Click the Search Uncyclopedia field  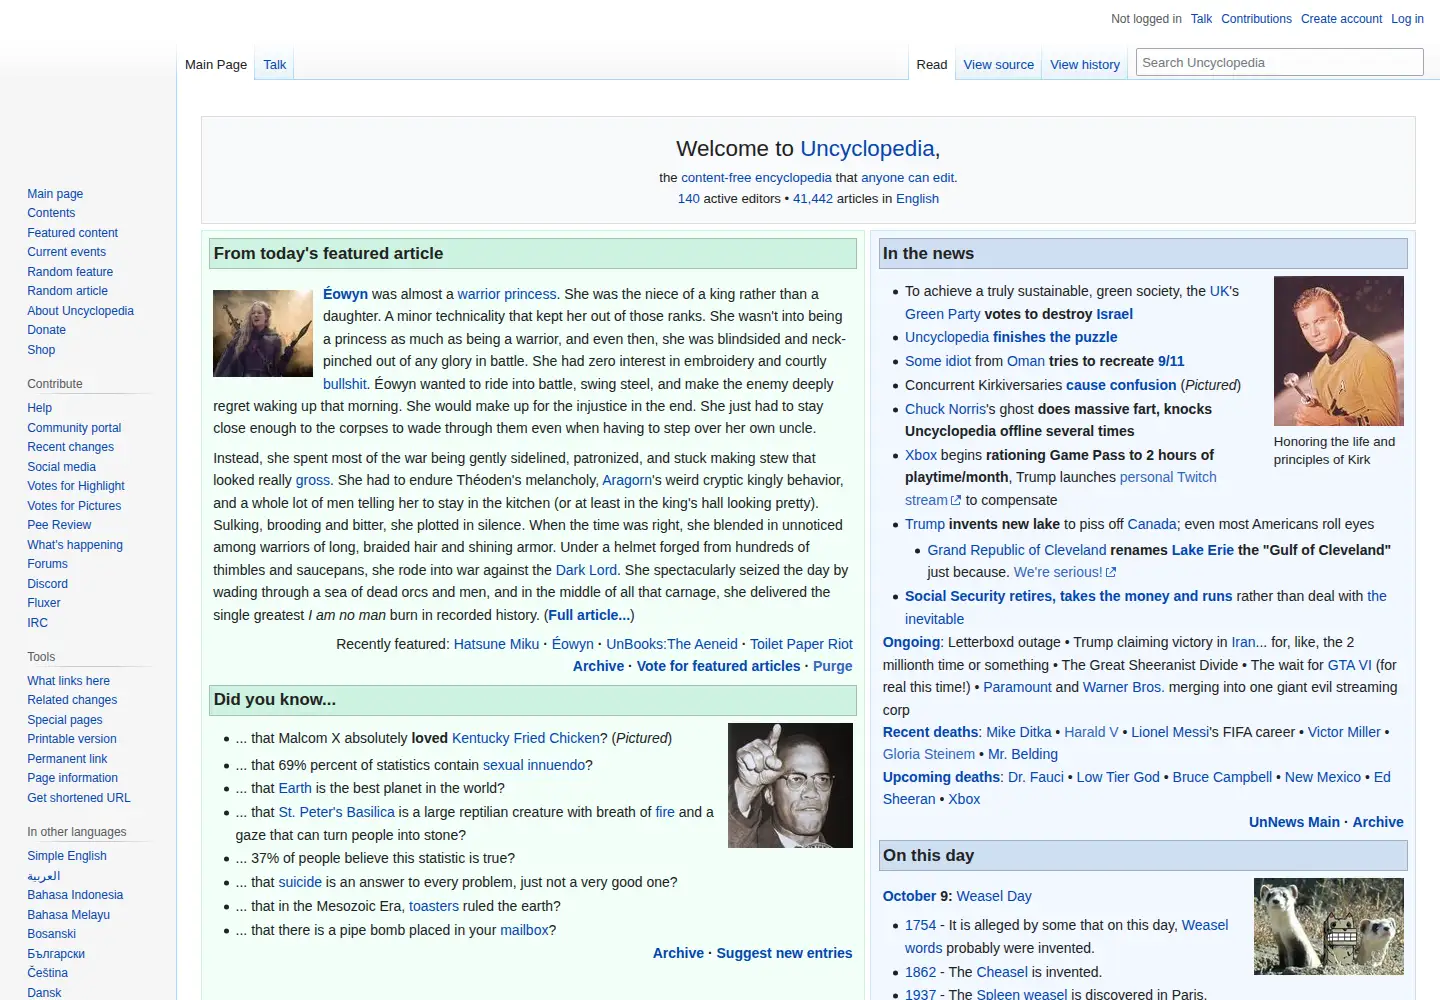[x=1279, y=62]
